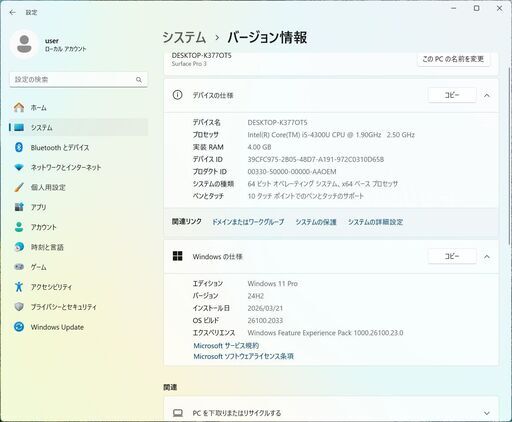Screen dimensions: 512x422
Task: Select the DESKTOP-K377OT5 device name value
Action: tap(277, 123)
